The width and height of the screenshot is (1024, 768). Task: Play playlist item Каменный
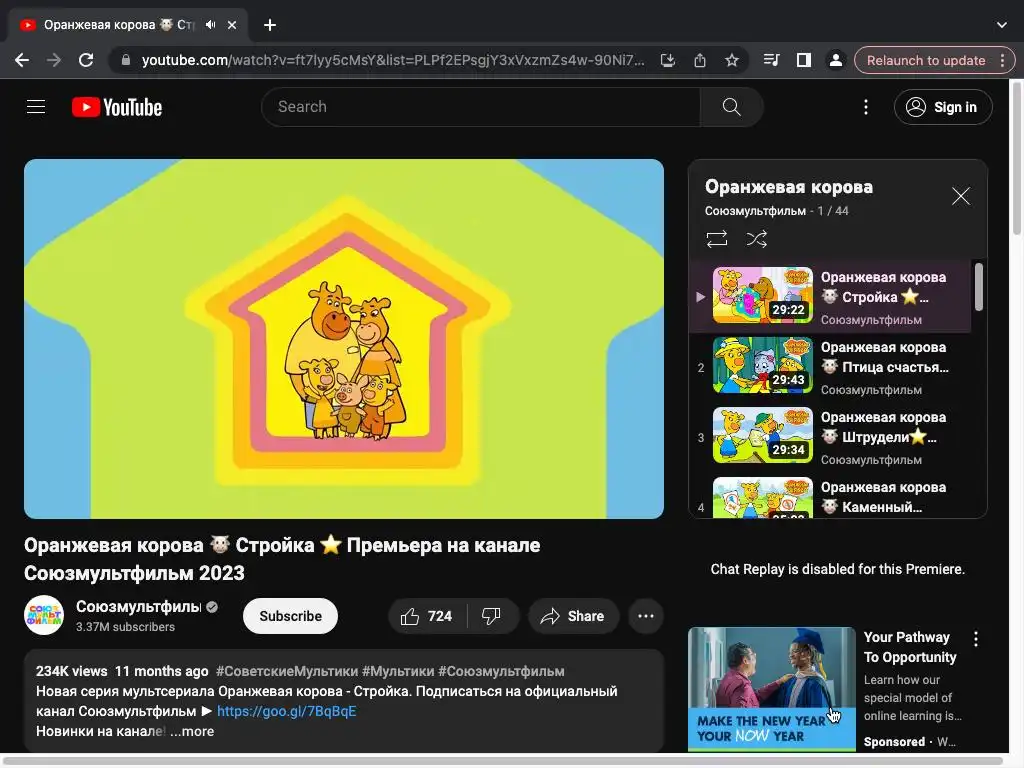tap(830, 496)
